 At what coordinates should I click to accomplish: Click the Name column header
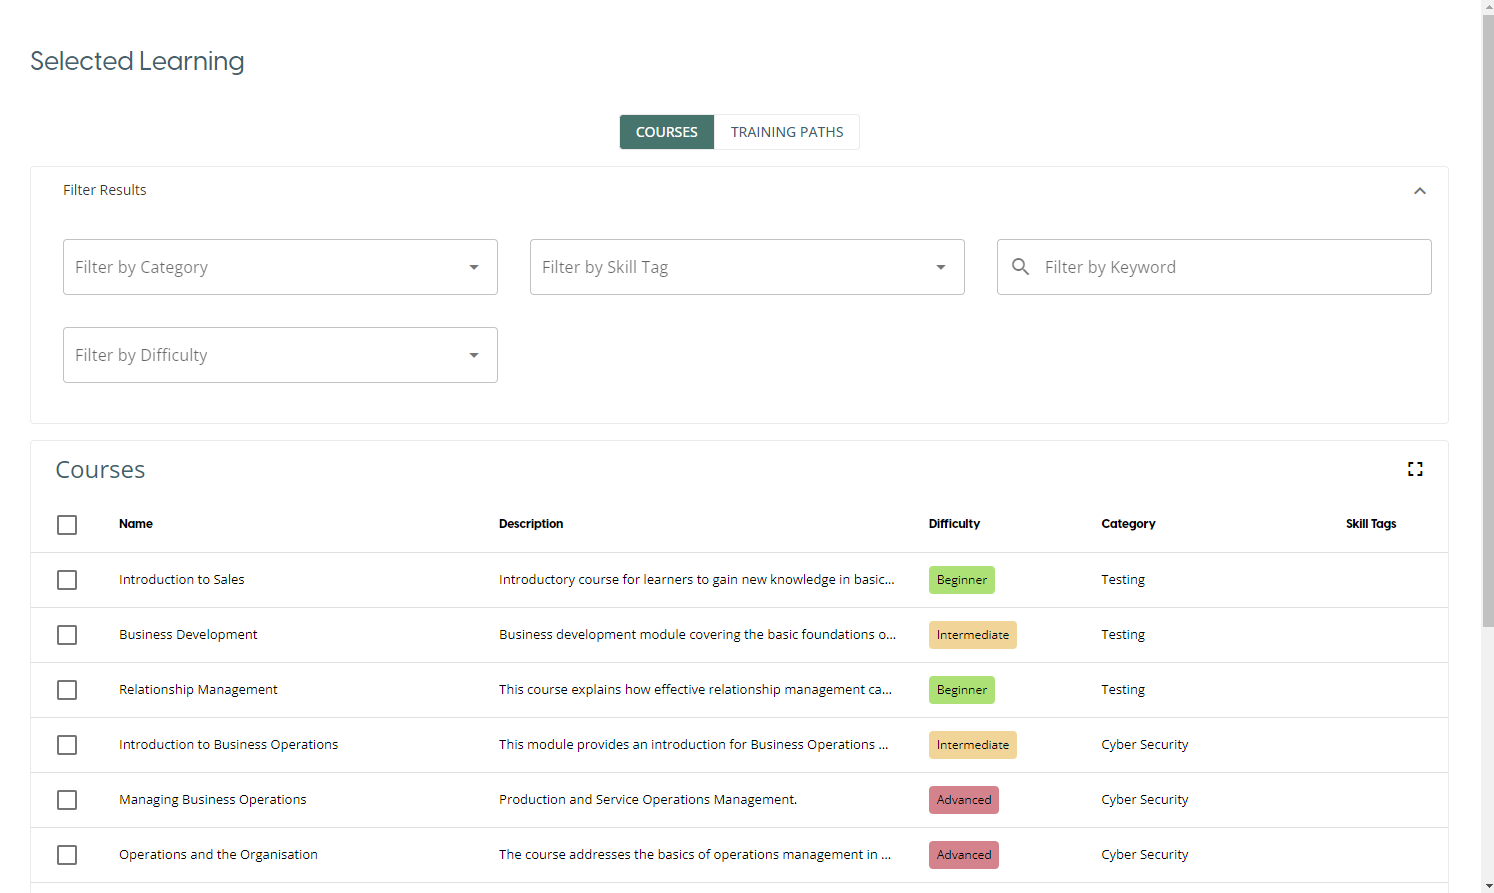pos(136,524)
